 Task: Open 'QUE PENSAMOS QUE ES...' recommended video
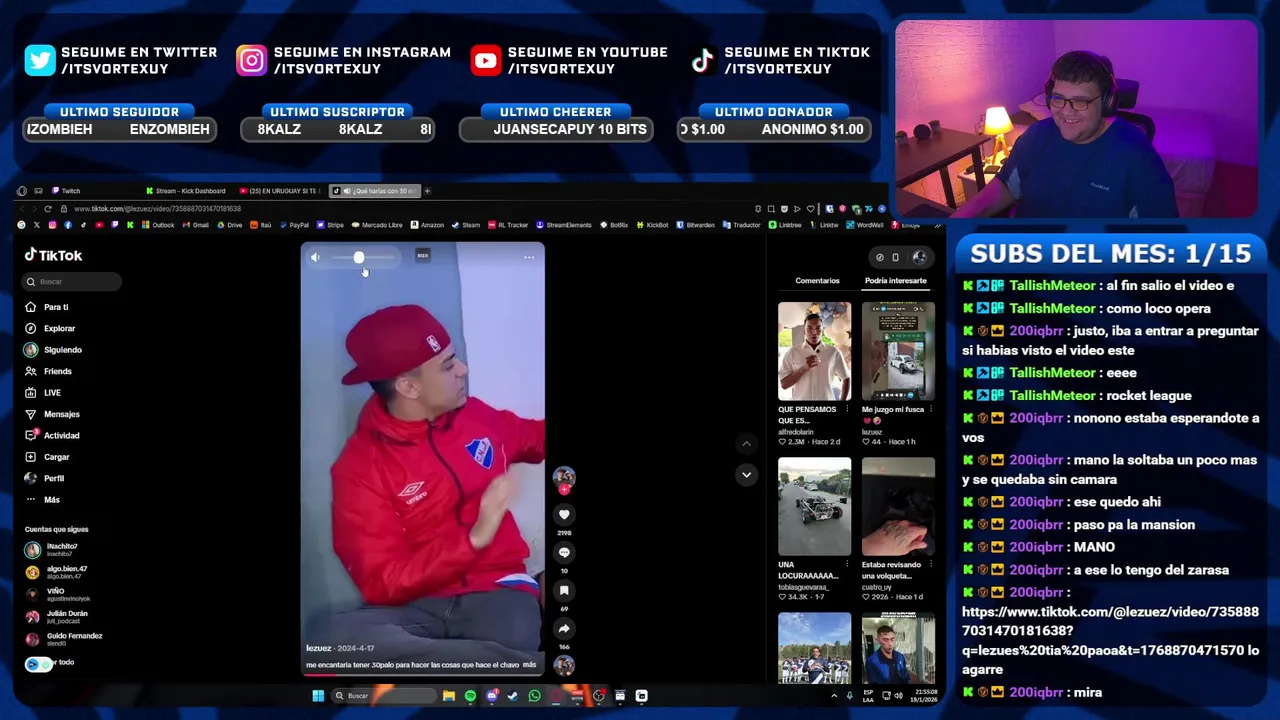814,351
